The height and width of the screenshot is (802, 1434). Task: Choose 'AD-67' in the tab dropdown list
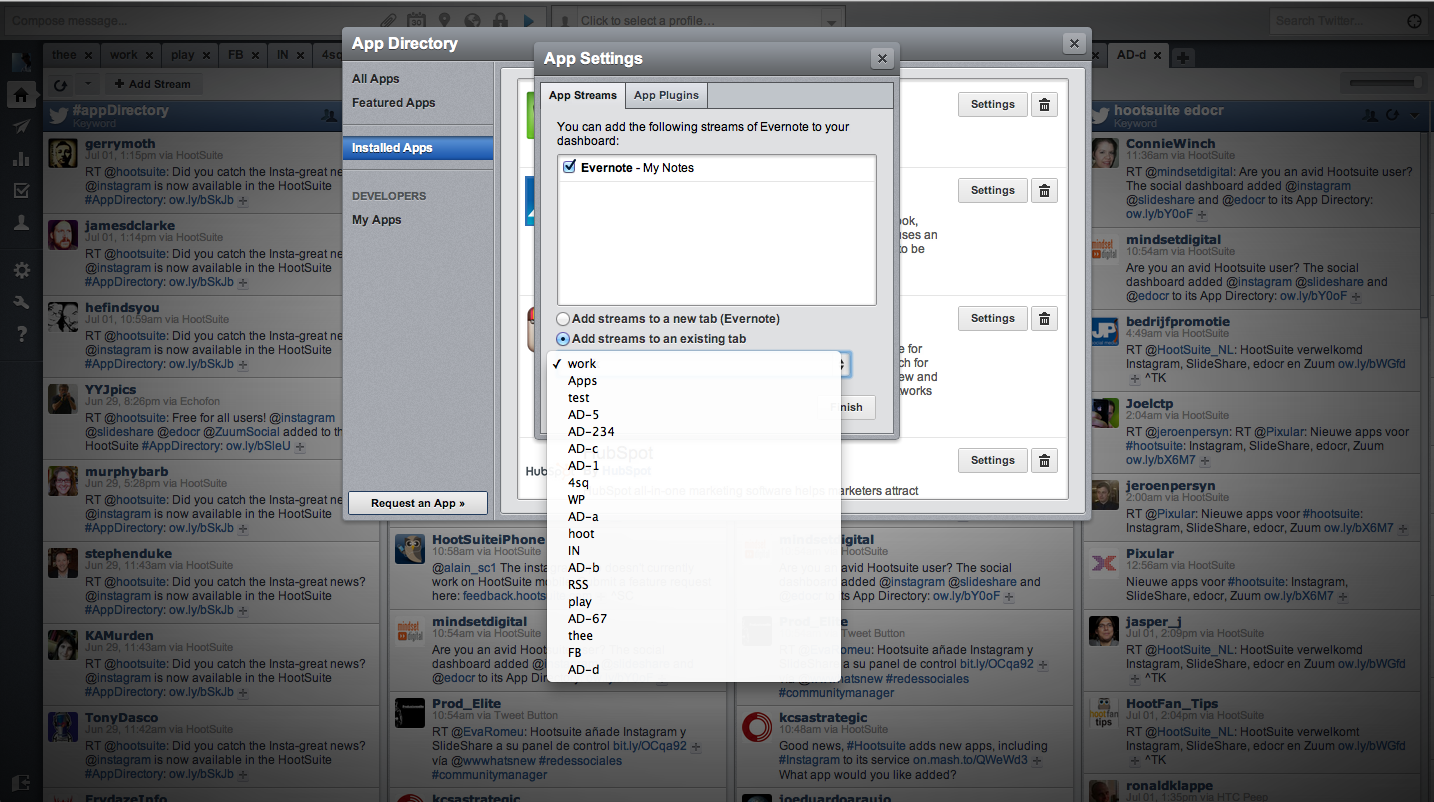coord(694,619)
